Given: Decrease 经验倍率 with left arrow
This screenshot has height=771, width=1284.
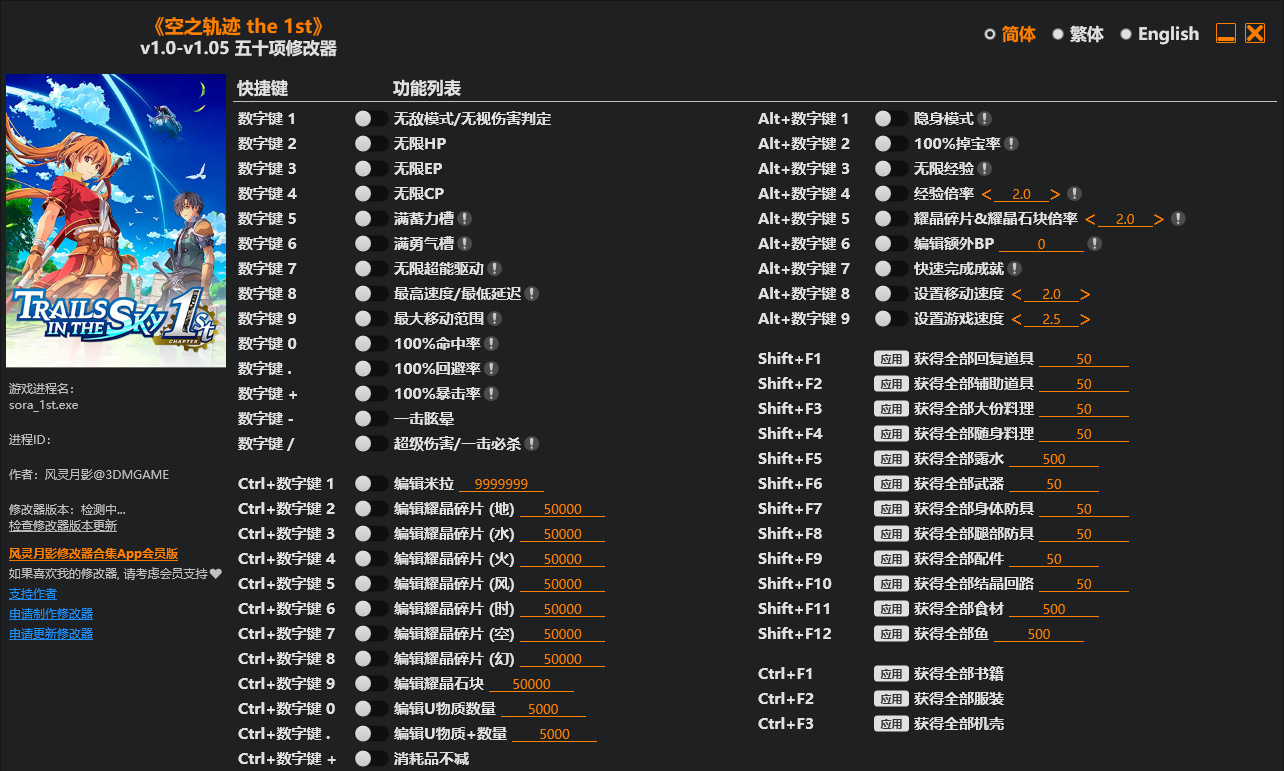Looking at the screenshot, I should [x=987, y=194].
